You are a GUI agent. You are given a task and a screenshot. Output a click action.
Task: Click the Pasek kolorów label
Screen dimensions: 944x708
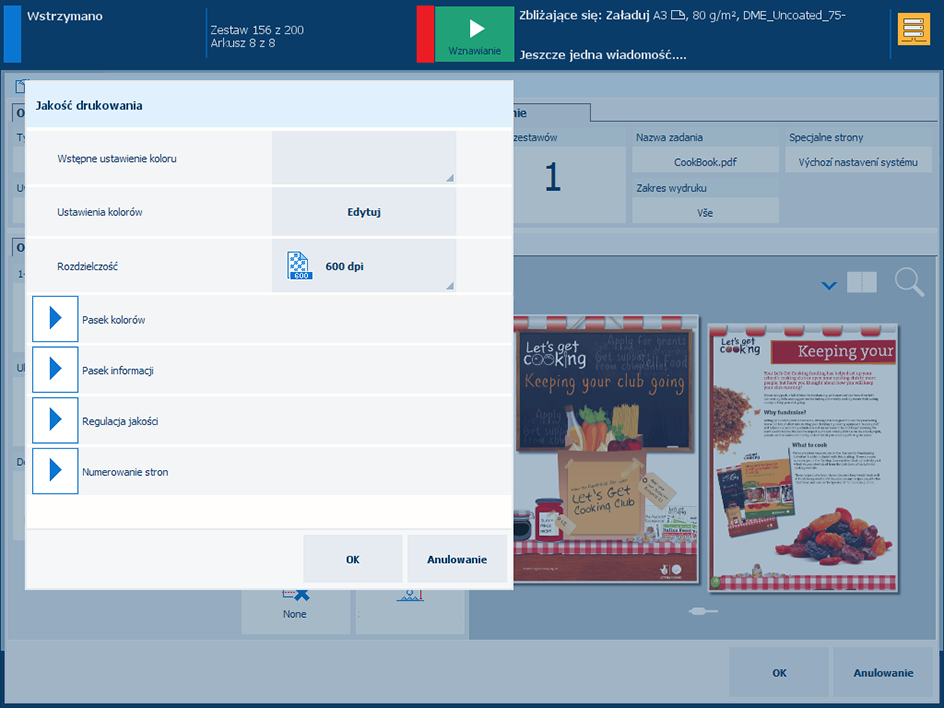[114, 320]
